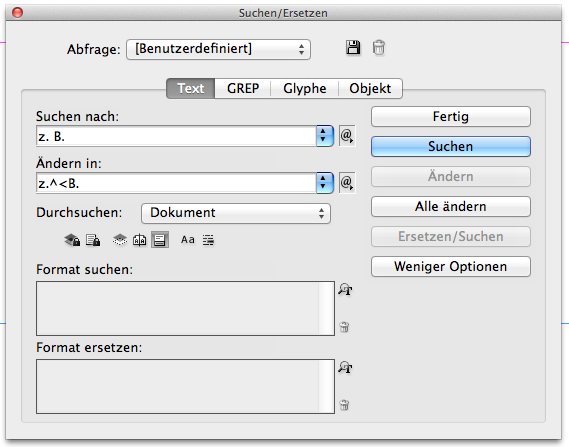The width and height of the screenshot is (569, 447).
Task: Click Weniger Optionen button
Action: click(451, 266)
